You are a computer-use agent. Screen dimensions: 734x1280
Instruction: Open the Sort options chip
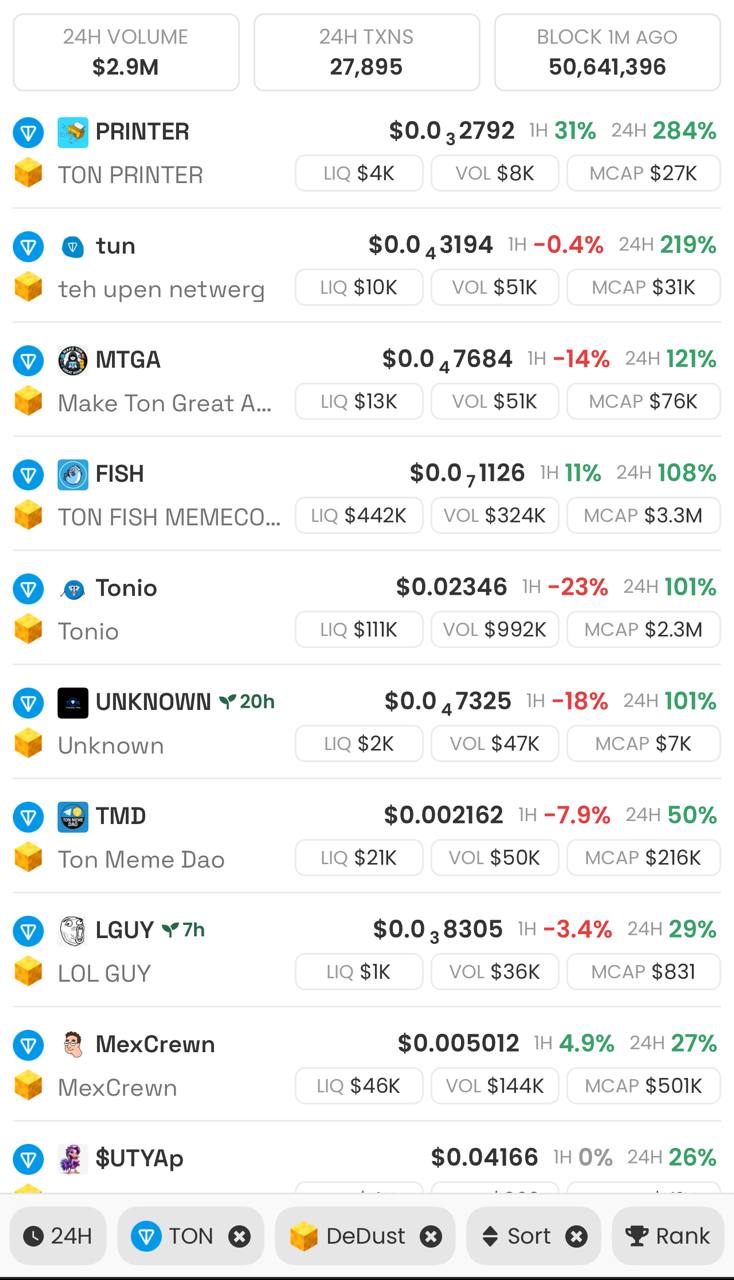tap(517, 1236)
